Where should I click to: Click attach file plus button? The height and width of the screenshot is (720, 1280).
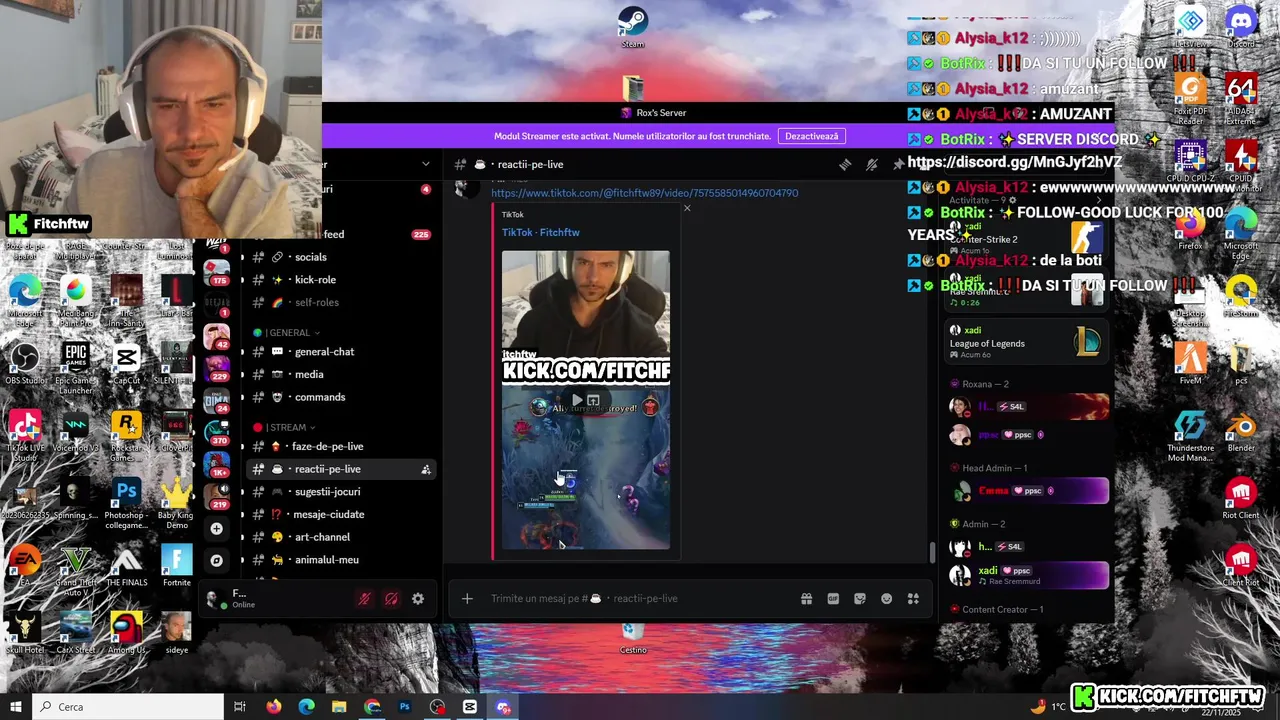click(x=467, y=599)
